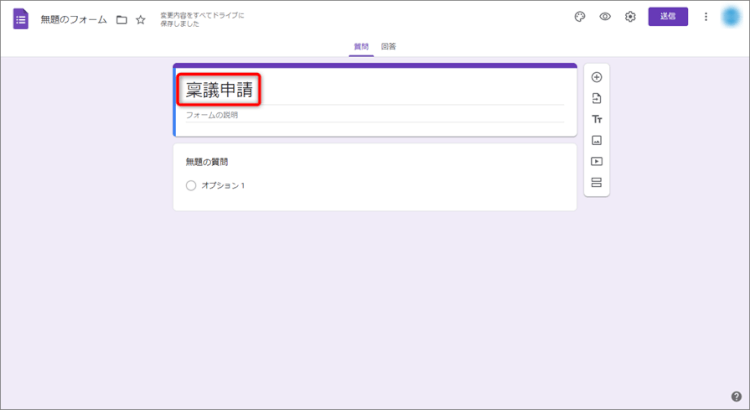The height and width of the screenshot is (410, 750).
Task: Click the フォームの説明 description field
Action: pos(370,115)
